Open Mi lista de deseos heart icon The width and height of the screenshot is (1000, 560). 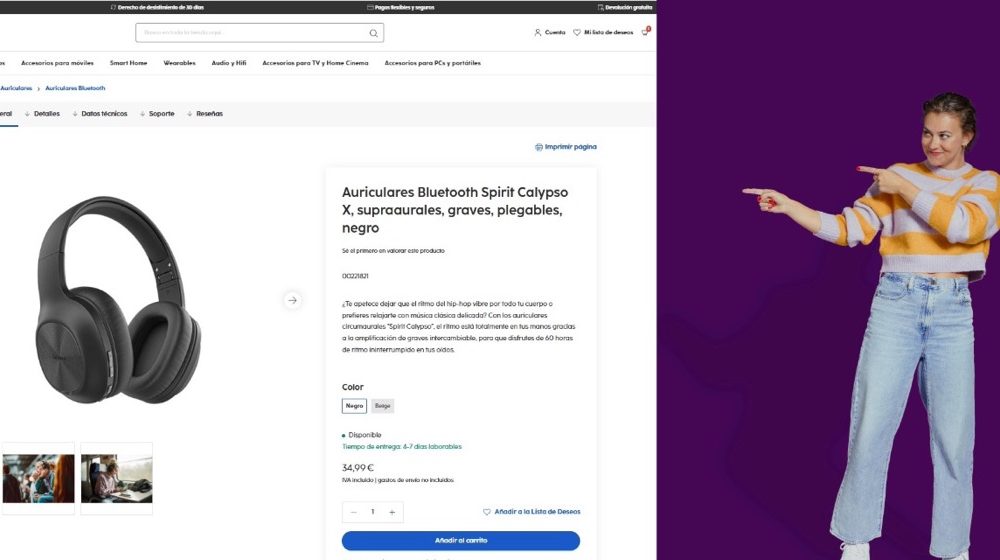(577, 33)
